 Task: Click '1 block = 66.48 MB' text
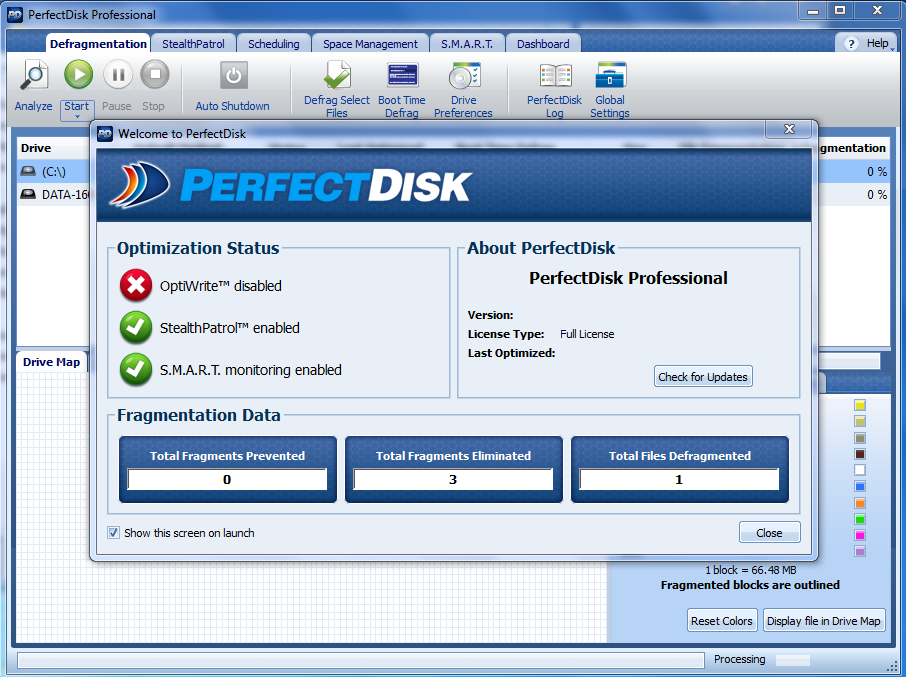coord(751,570)
